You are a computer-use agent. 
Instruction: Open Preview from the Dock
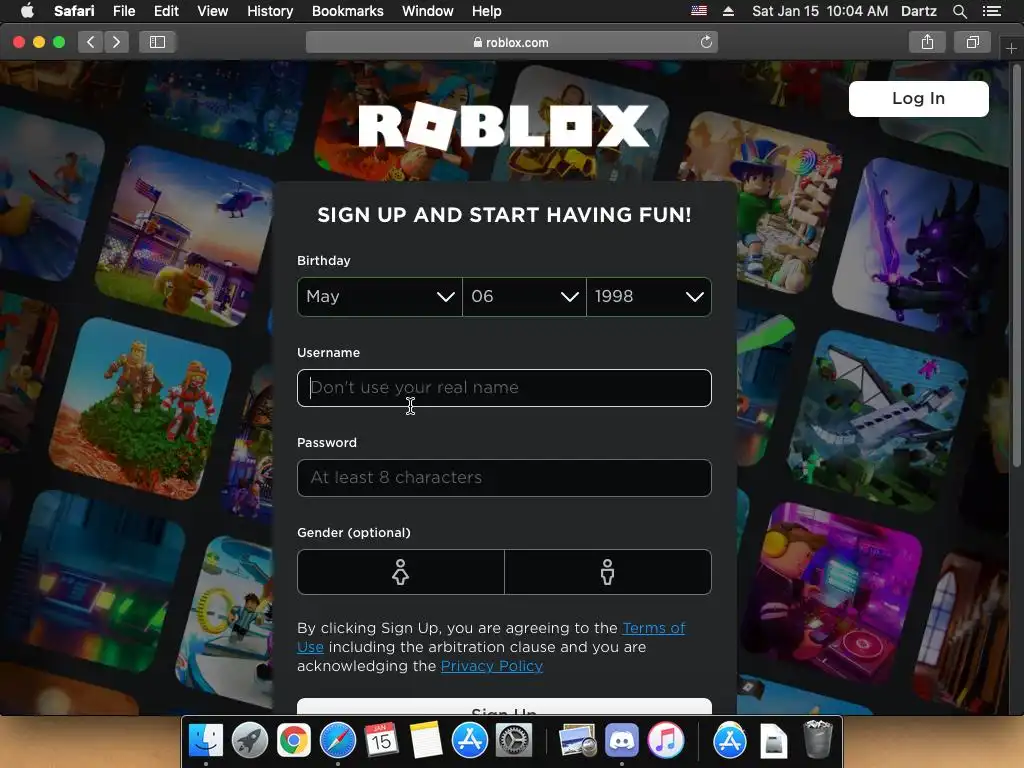click(577, 741)
